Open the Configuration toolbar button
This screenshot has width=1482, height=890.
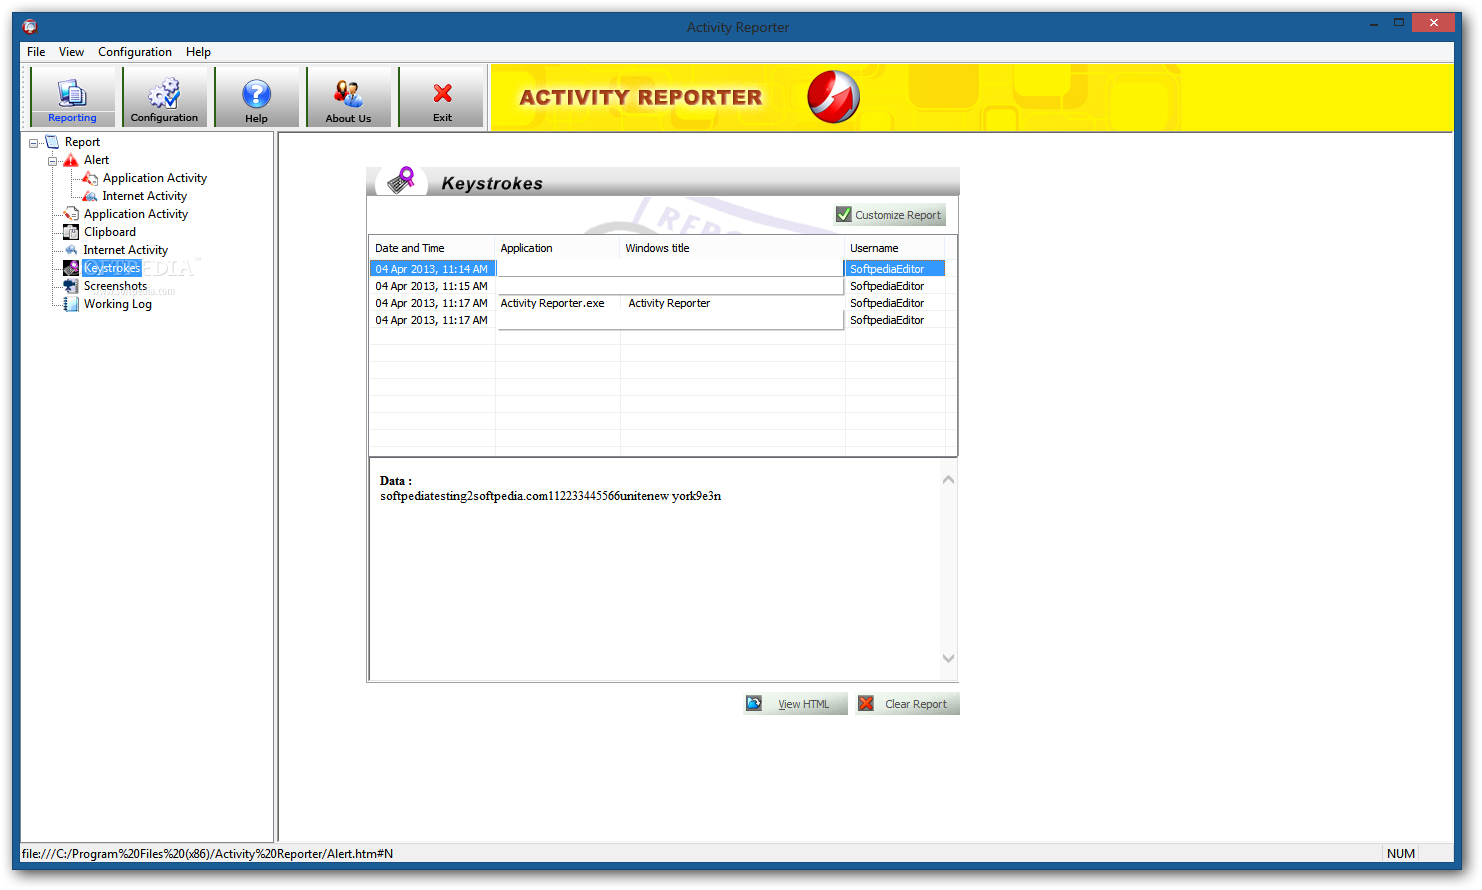[x=164, y=97]
